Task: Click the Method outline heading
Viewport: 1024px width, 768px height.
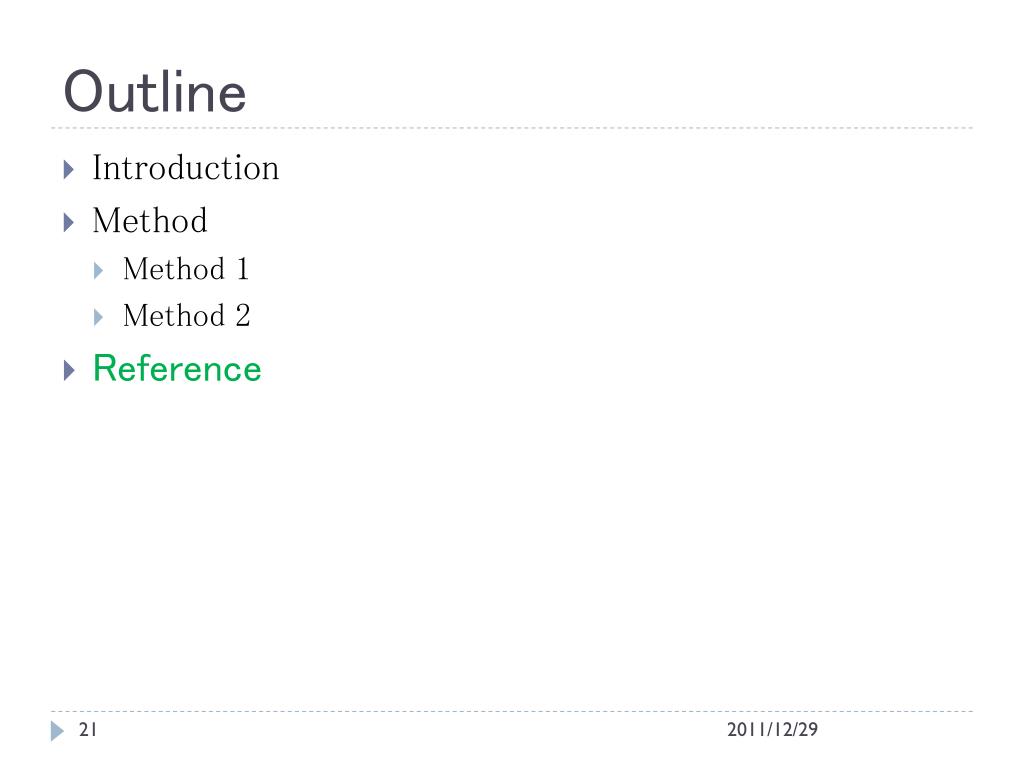Action: click(150, 221)
